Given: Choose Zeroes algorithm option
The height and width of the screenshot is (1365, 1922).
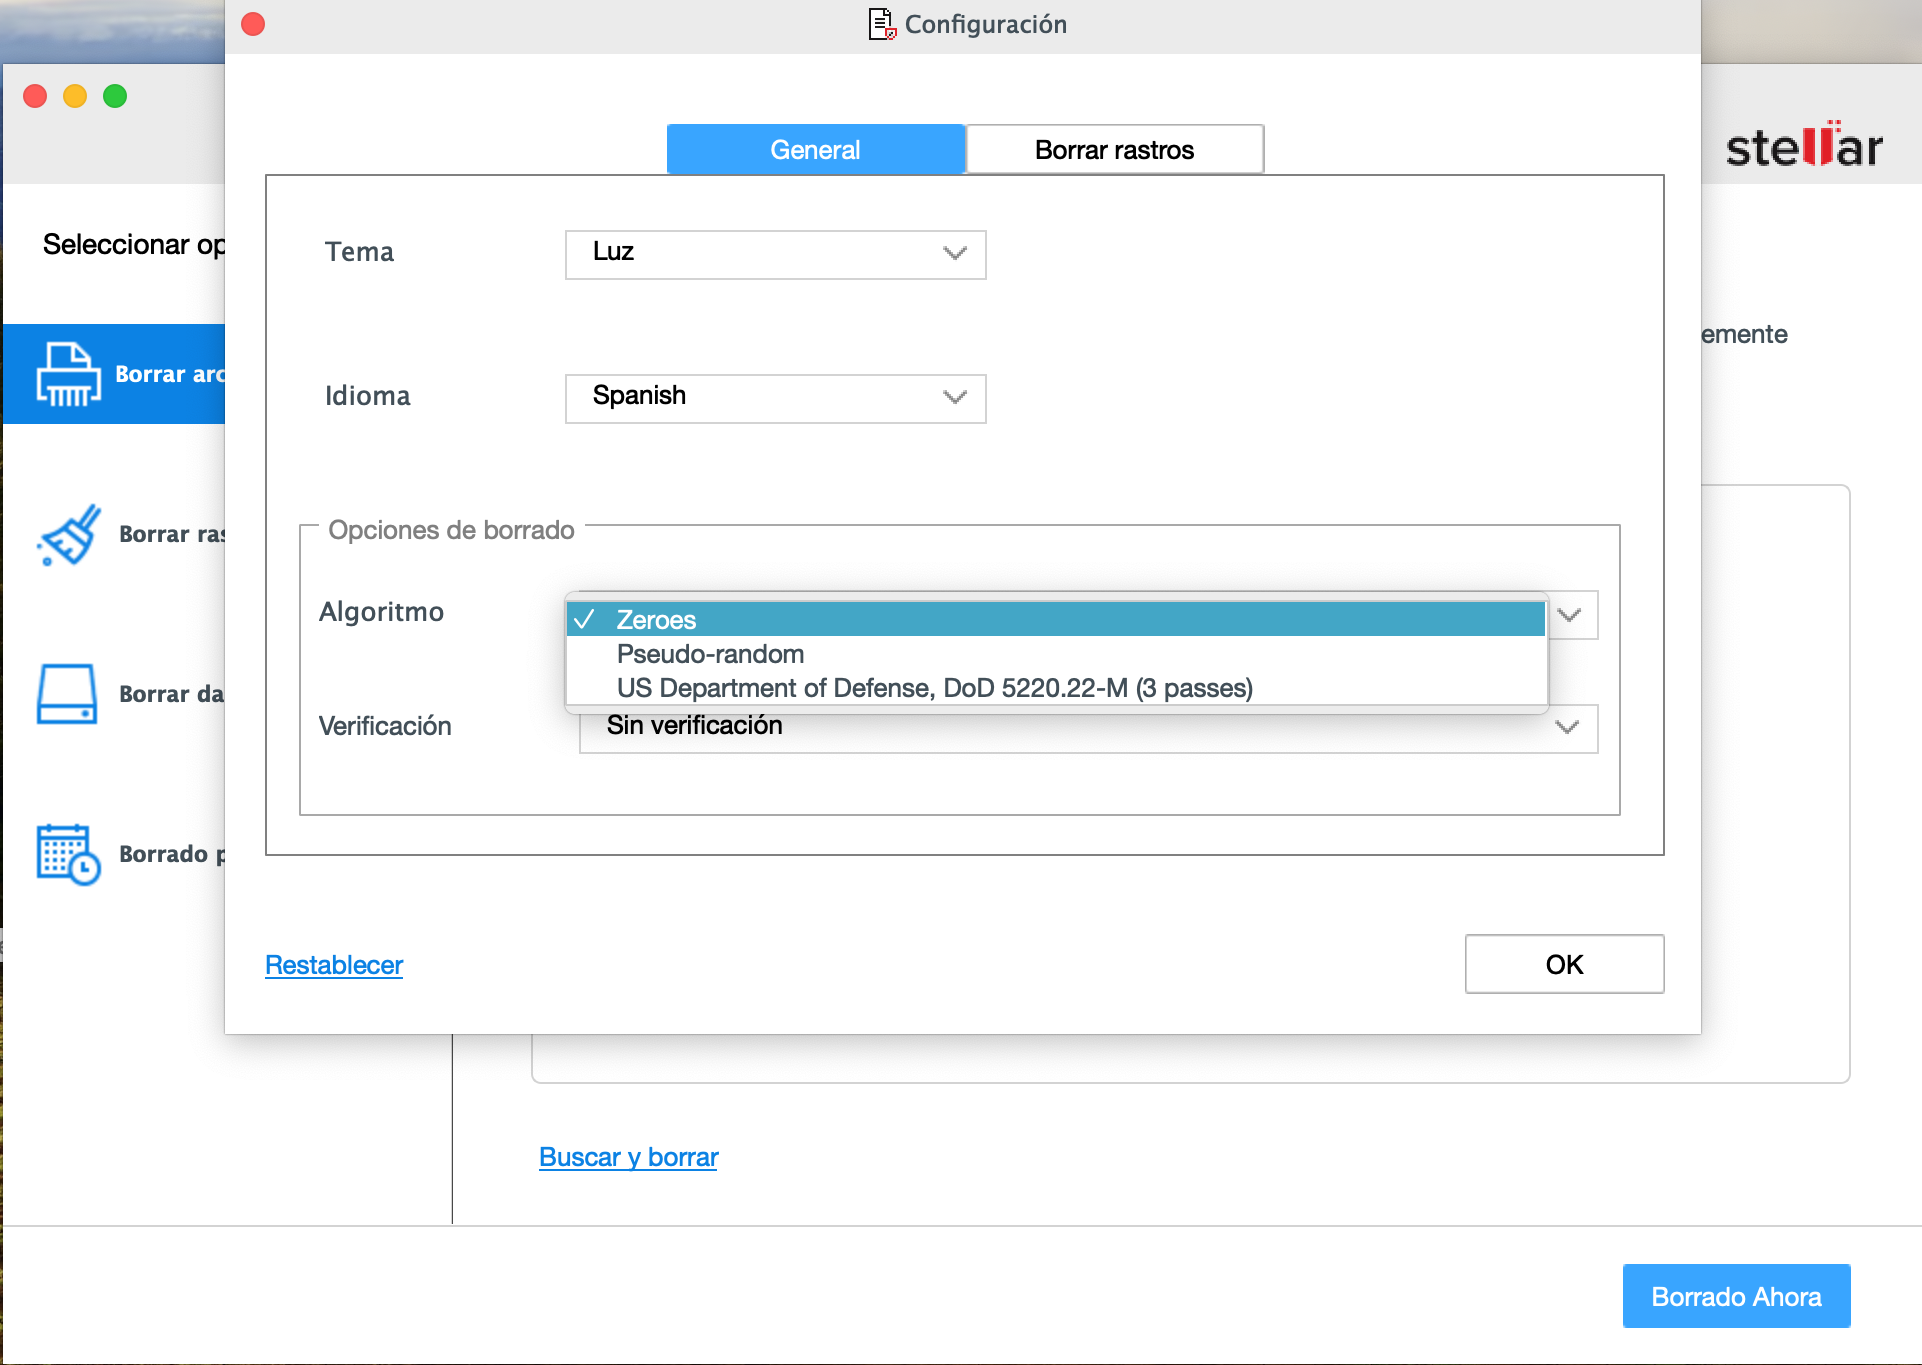Looking at the screenshot, I should [x=1056, y=620].
